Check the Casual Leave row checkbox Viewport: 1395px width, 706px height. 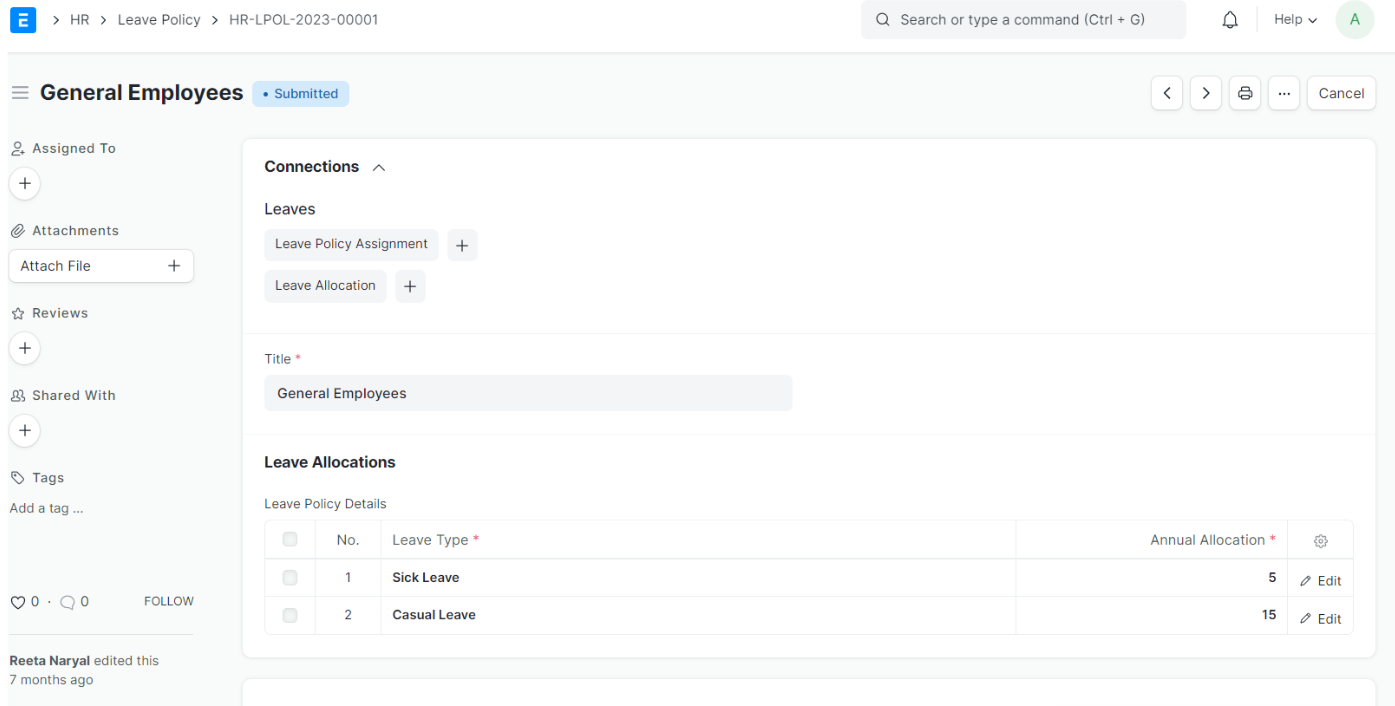point(290,616)
